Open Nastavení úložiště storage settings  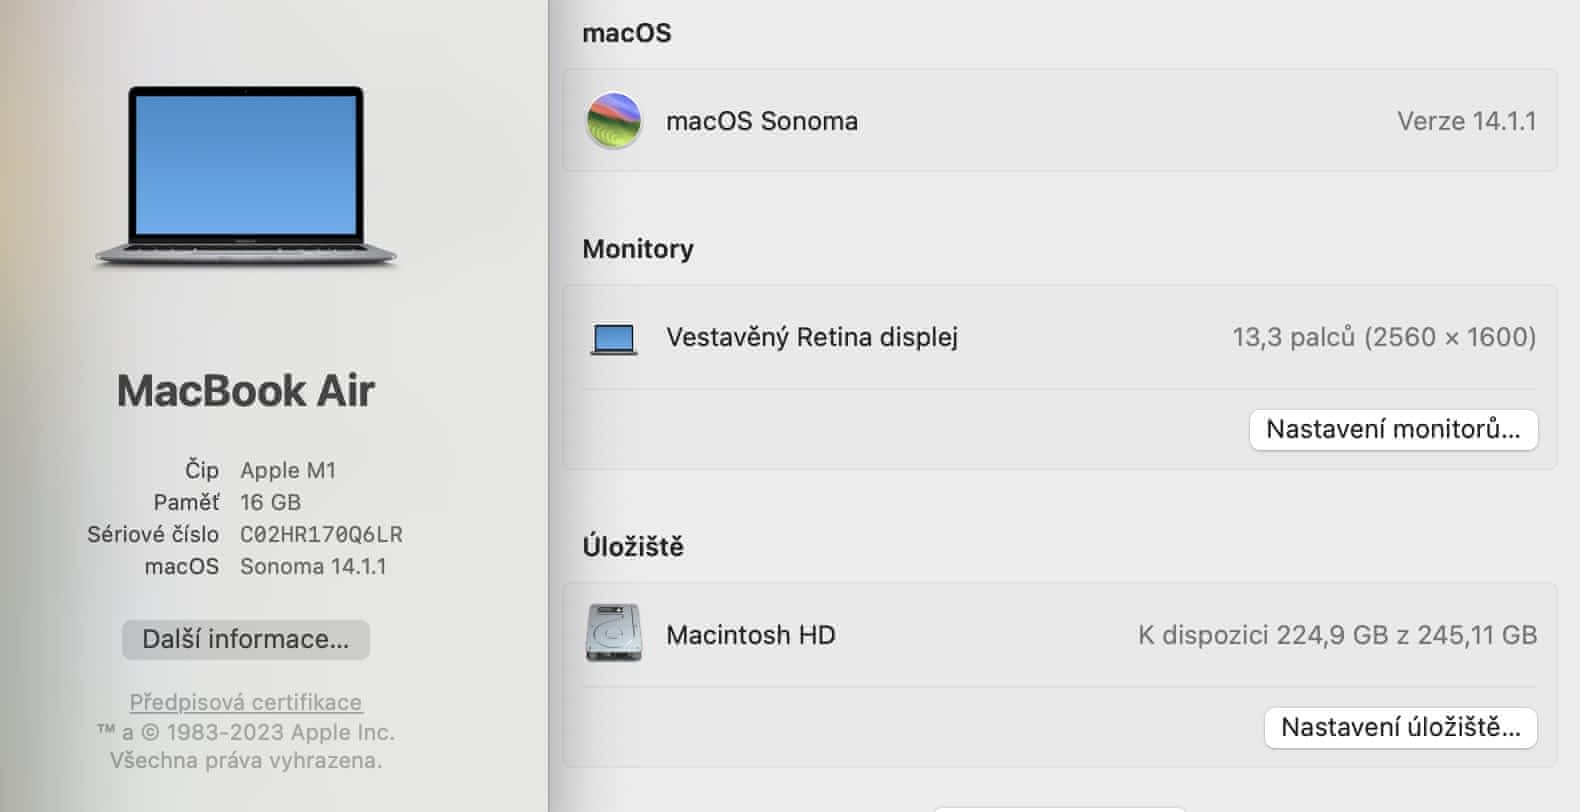1400,728
